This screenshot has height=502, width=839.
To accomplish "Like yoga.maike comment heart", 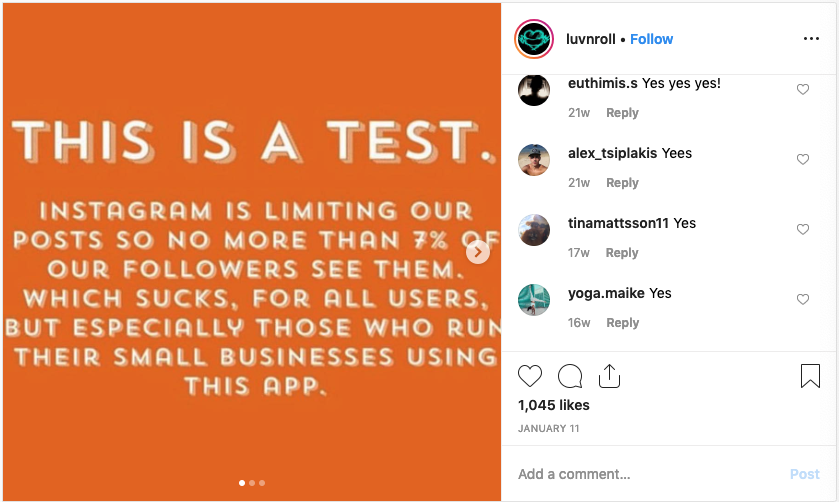I will coord(803,300).
